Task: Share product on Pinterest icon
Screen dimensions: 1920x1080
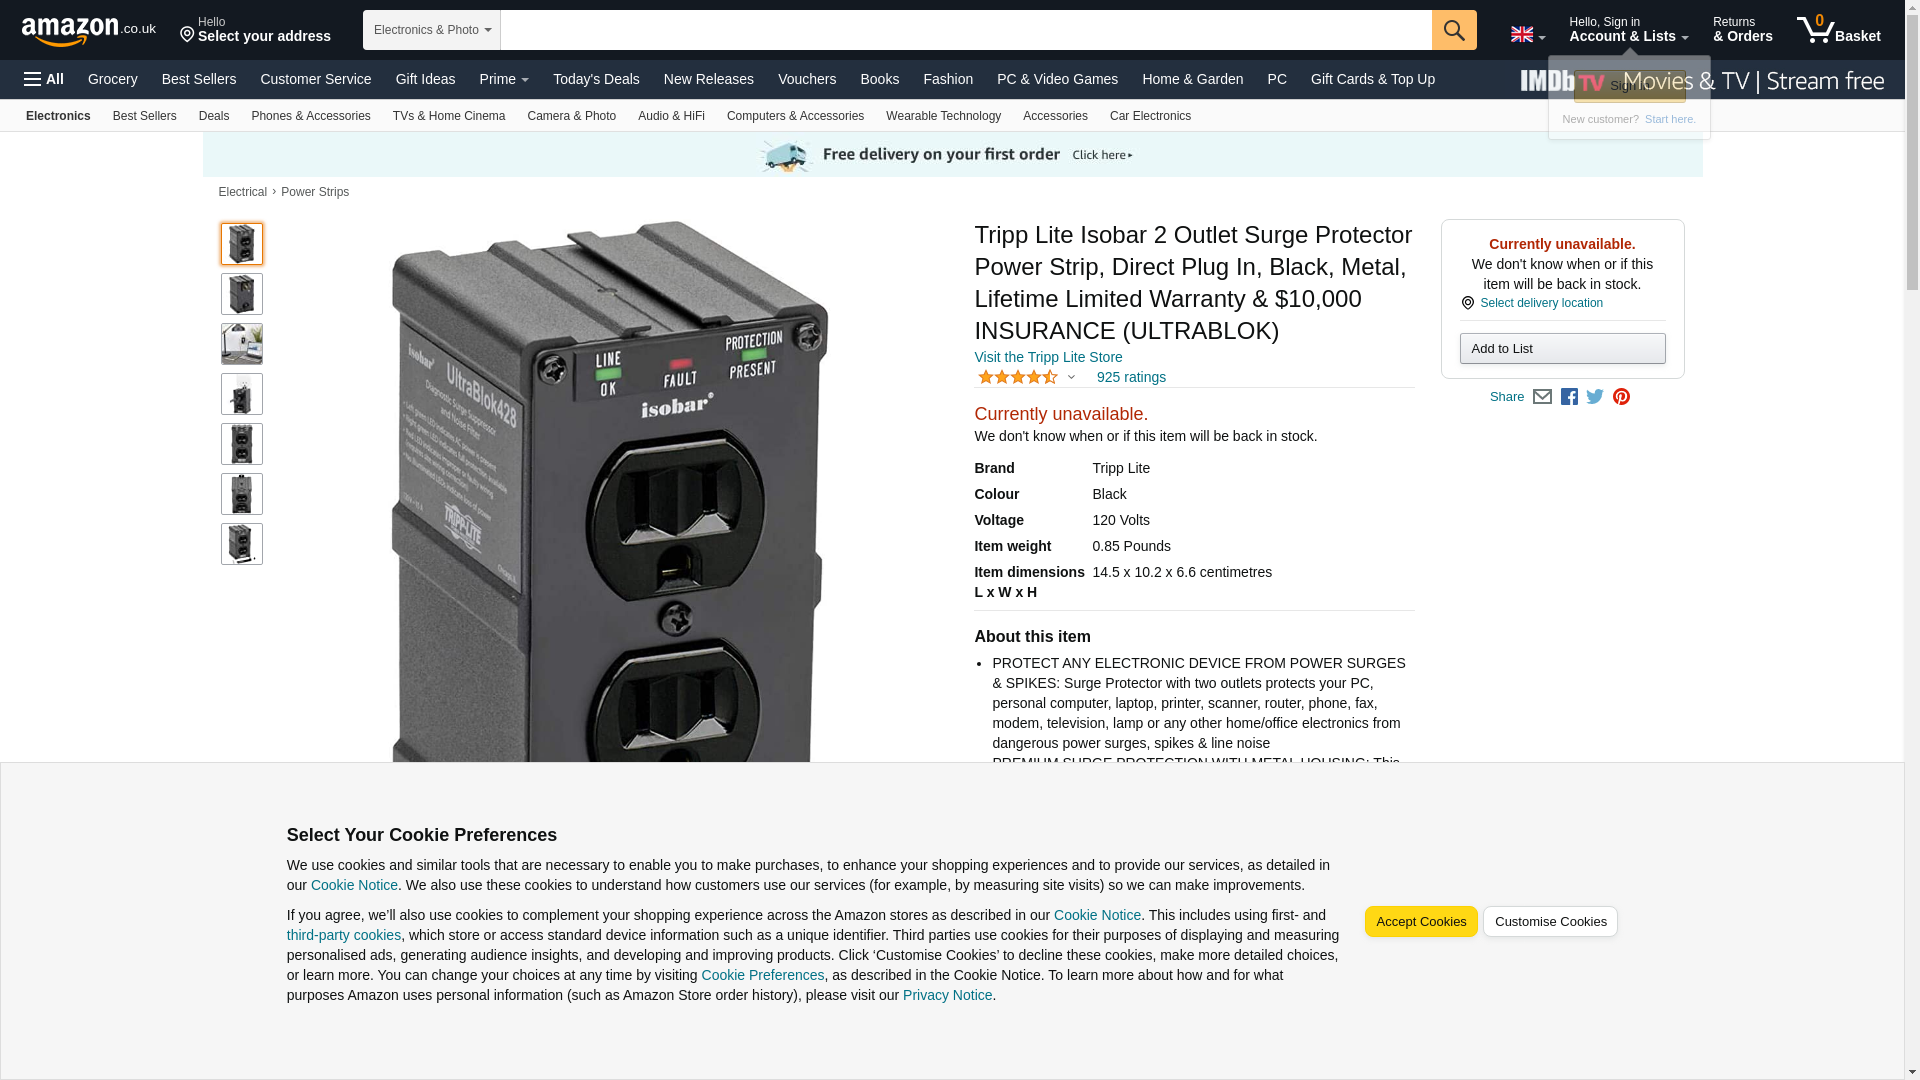Action: coord(1621,397)
